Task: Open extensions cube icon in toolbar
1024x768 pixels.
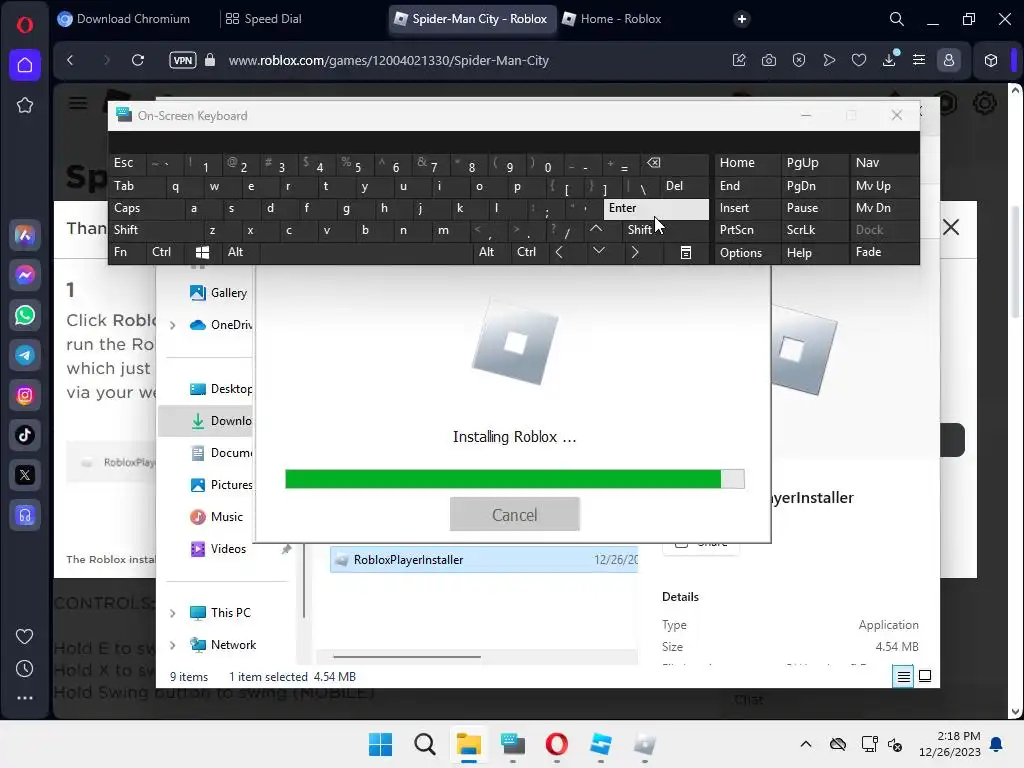Action: [x=991, y=60]
